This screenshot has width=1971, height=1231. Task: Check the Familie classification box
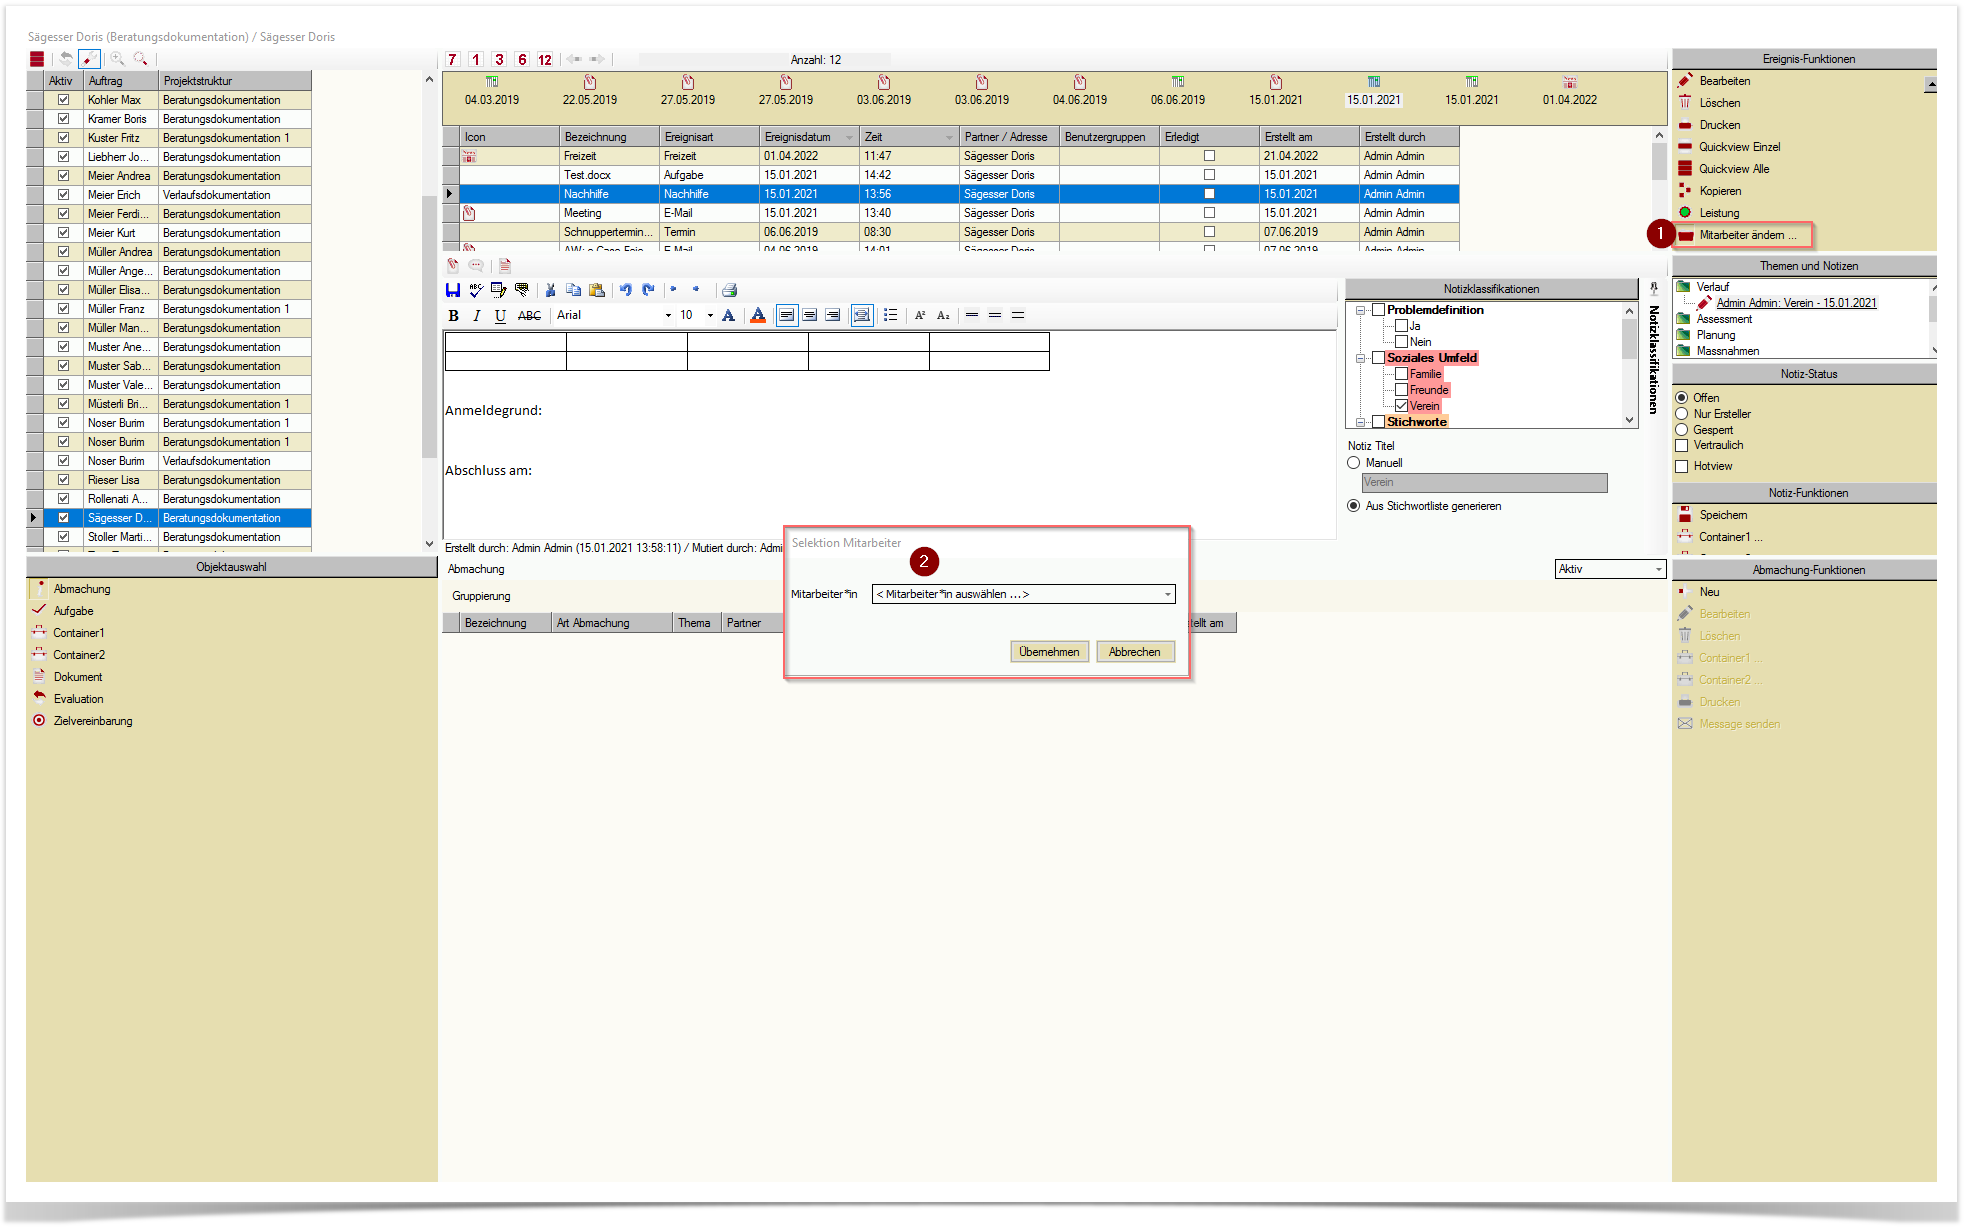coord(1401,374)
